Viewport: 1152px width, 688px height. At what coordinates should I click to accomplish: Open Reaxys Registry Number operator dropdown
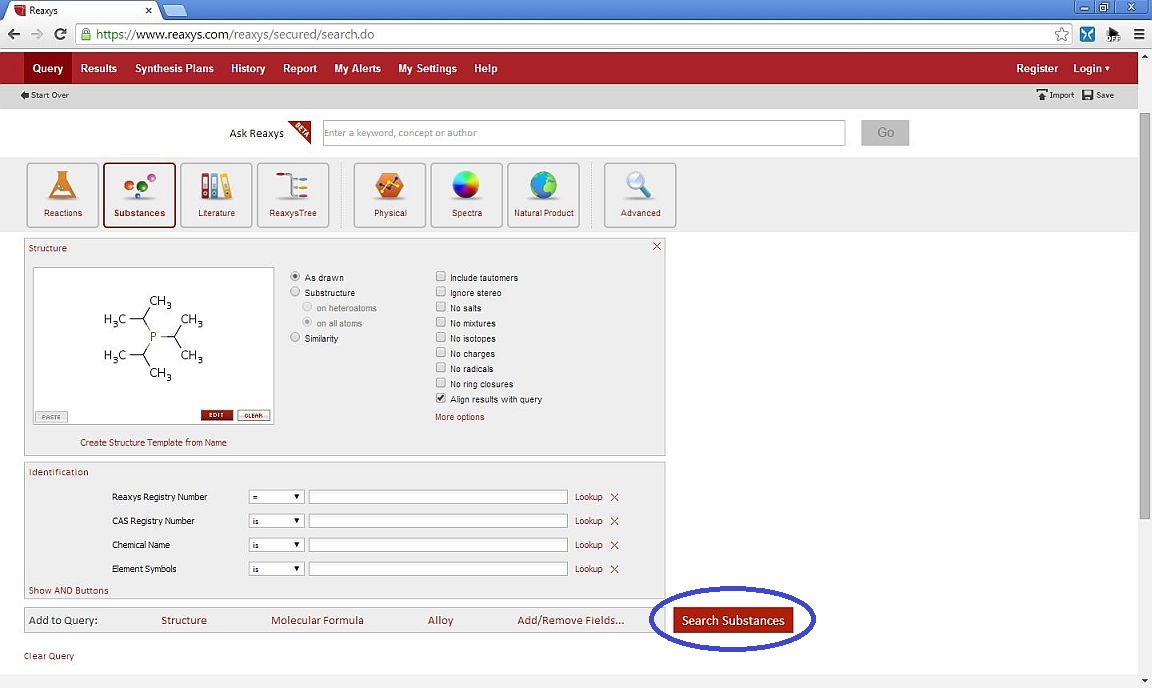[x=276, y=498]
